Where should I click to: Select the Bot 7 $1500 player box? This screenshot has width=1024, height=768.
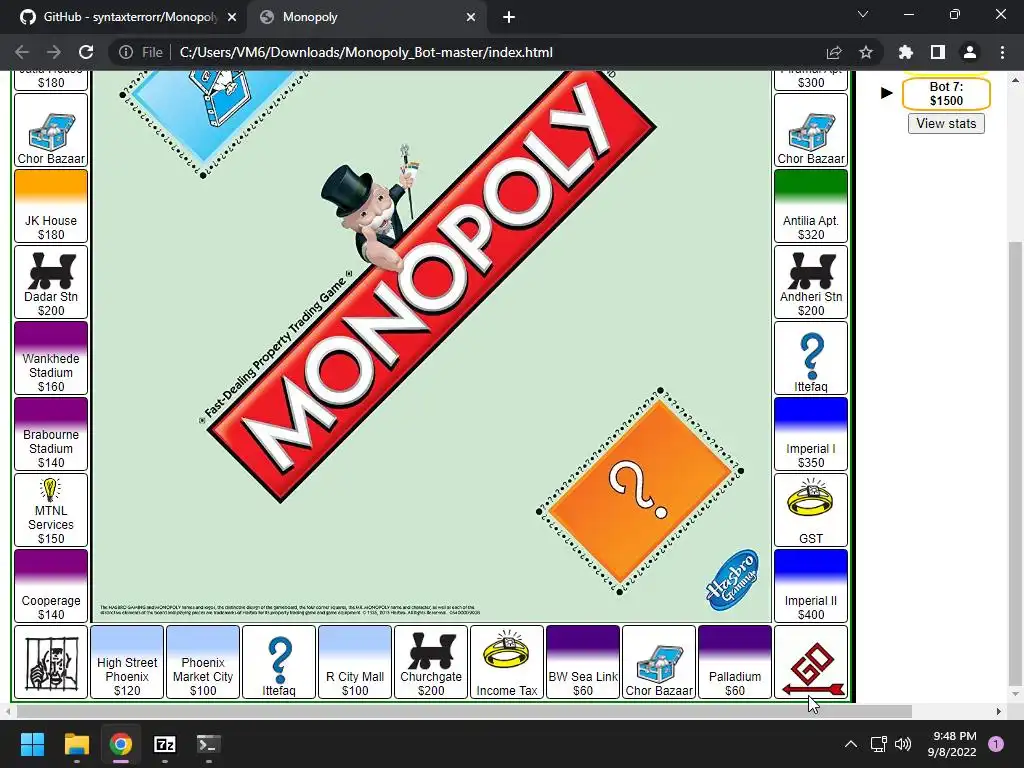click(x=946, y=93)
